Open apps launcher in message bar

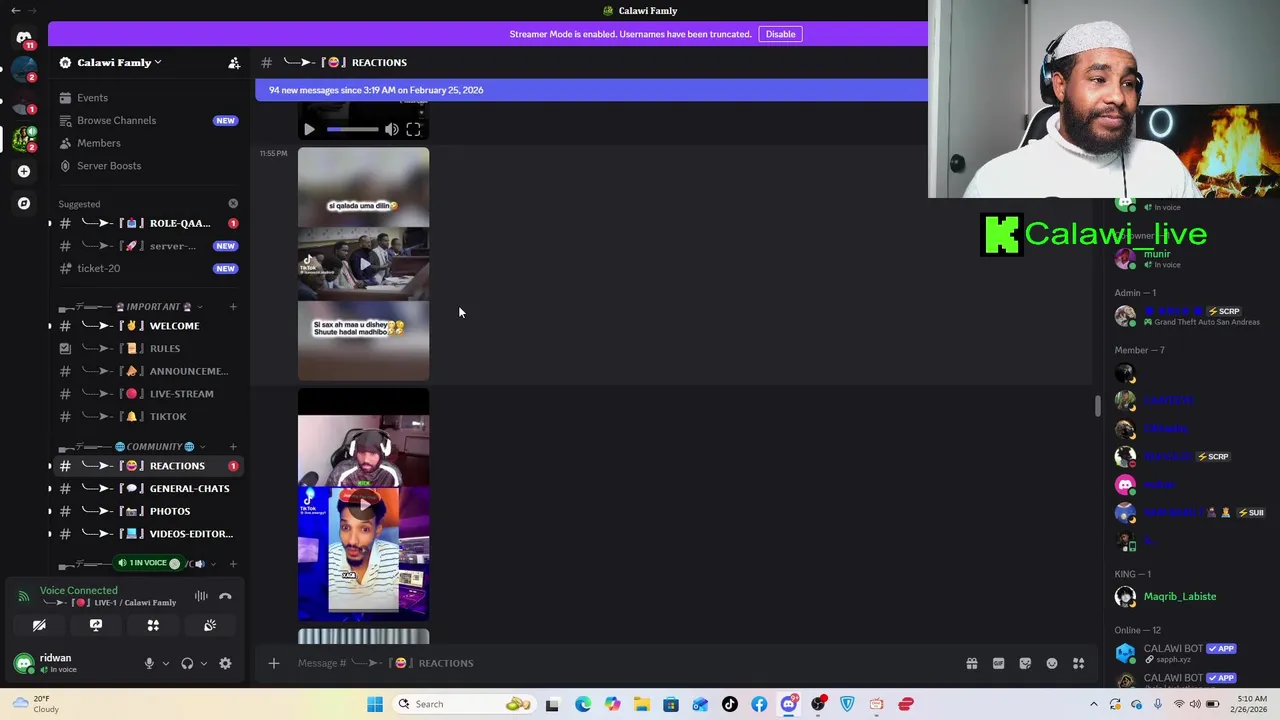point(1079,663)
